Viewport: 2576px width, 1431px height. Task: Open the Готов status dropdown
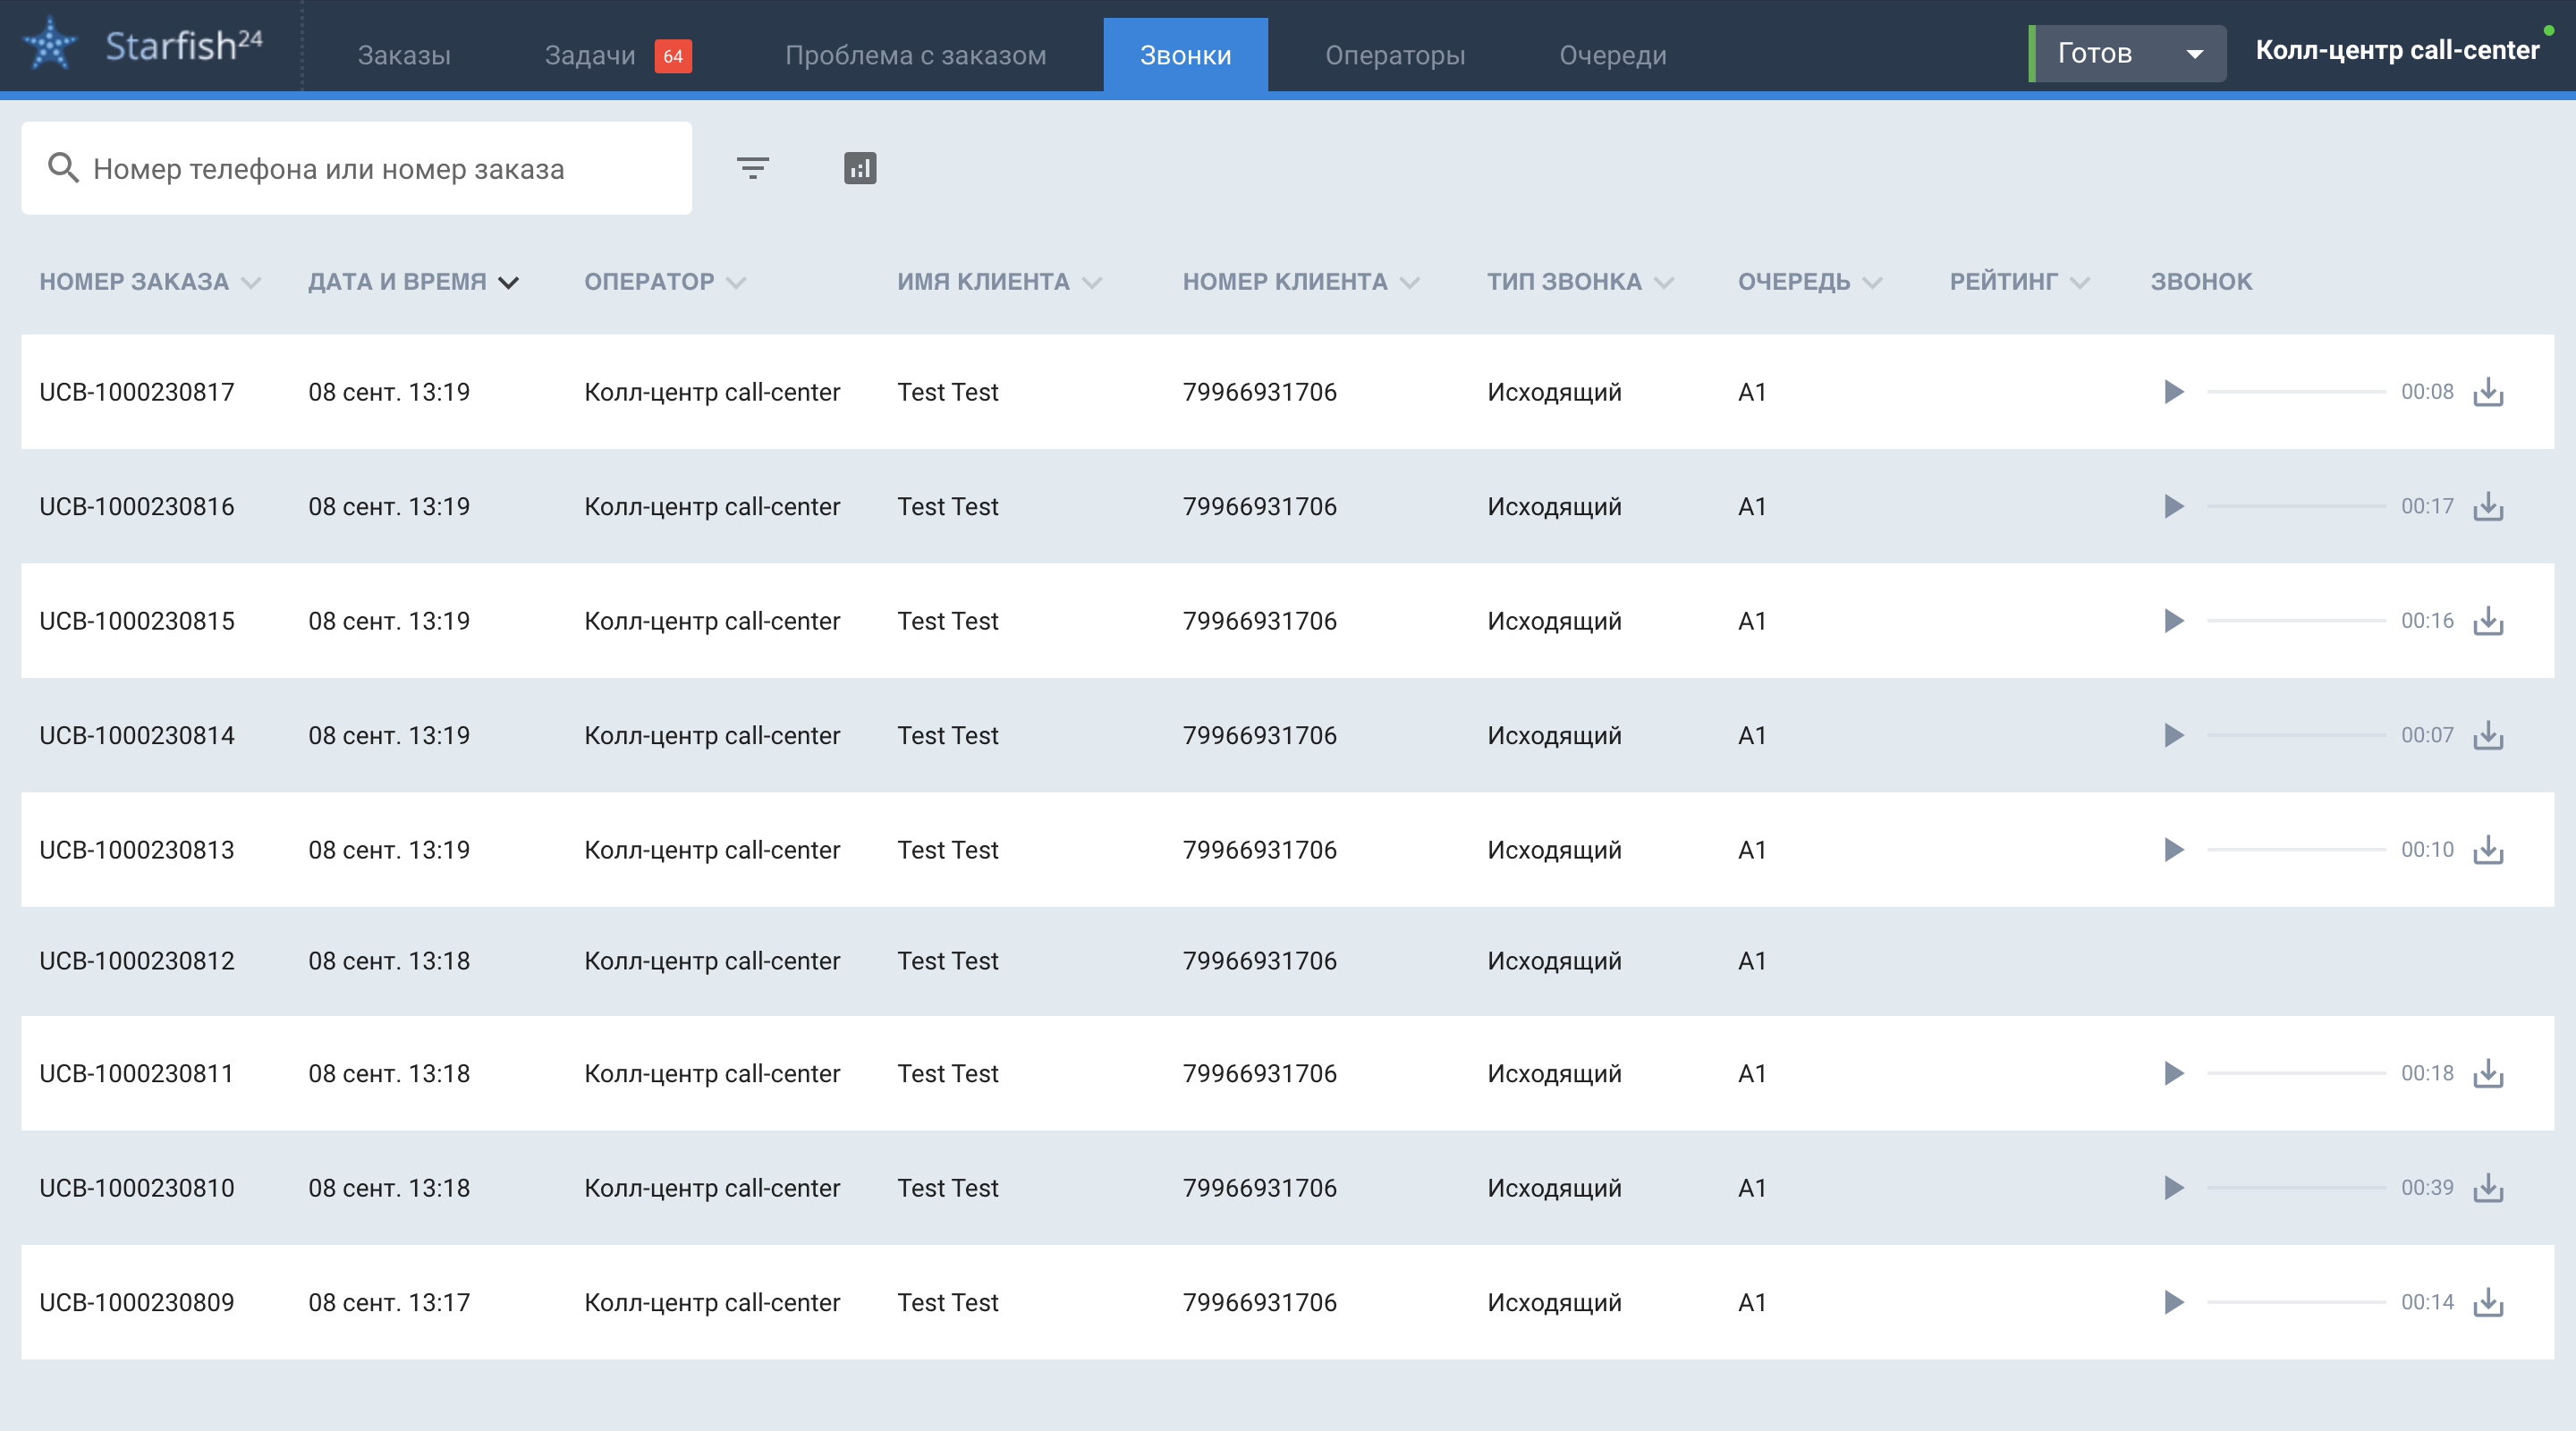pos(2128,53)
